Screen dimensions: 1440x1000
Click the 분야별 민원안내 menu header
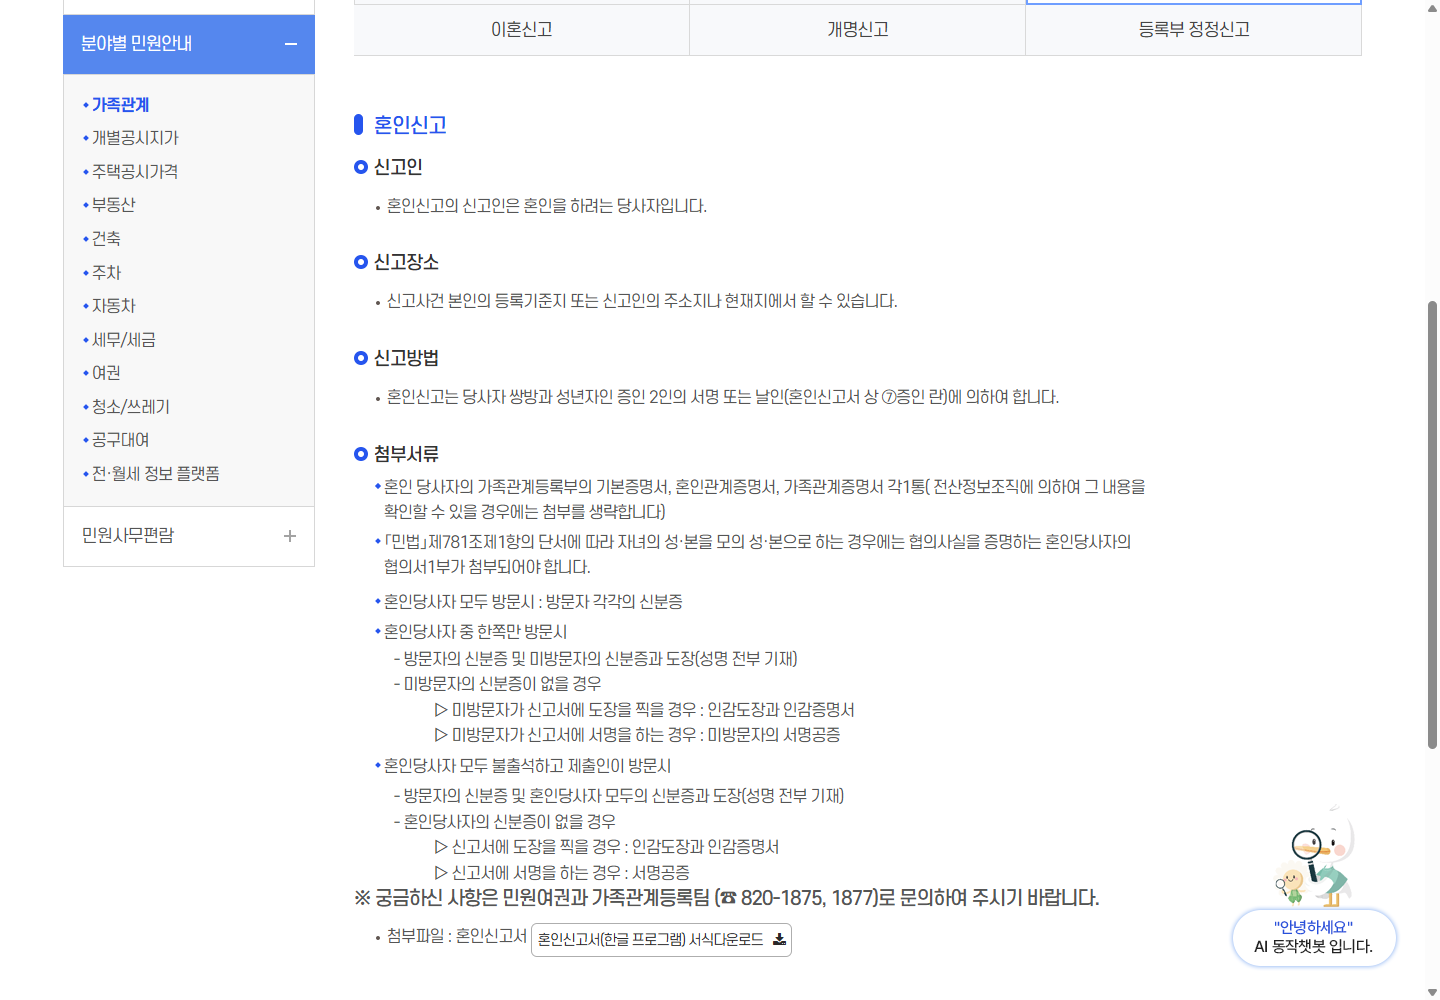189,44
